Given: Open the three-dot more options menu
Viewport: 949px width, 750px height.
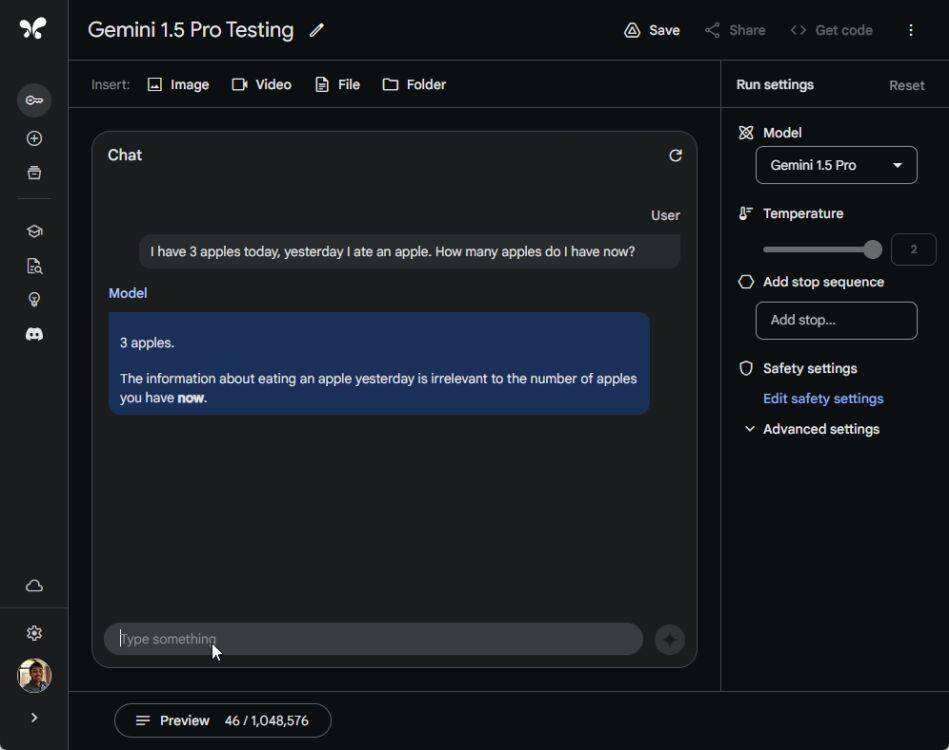Looking at the screenshot, I should pos(911,30).
